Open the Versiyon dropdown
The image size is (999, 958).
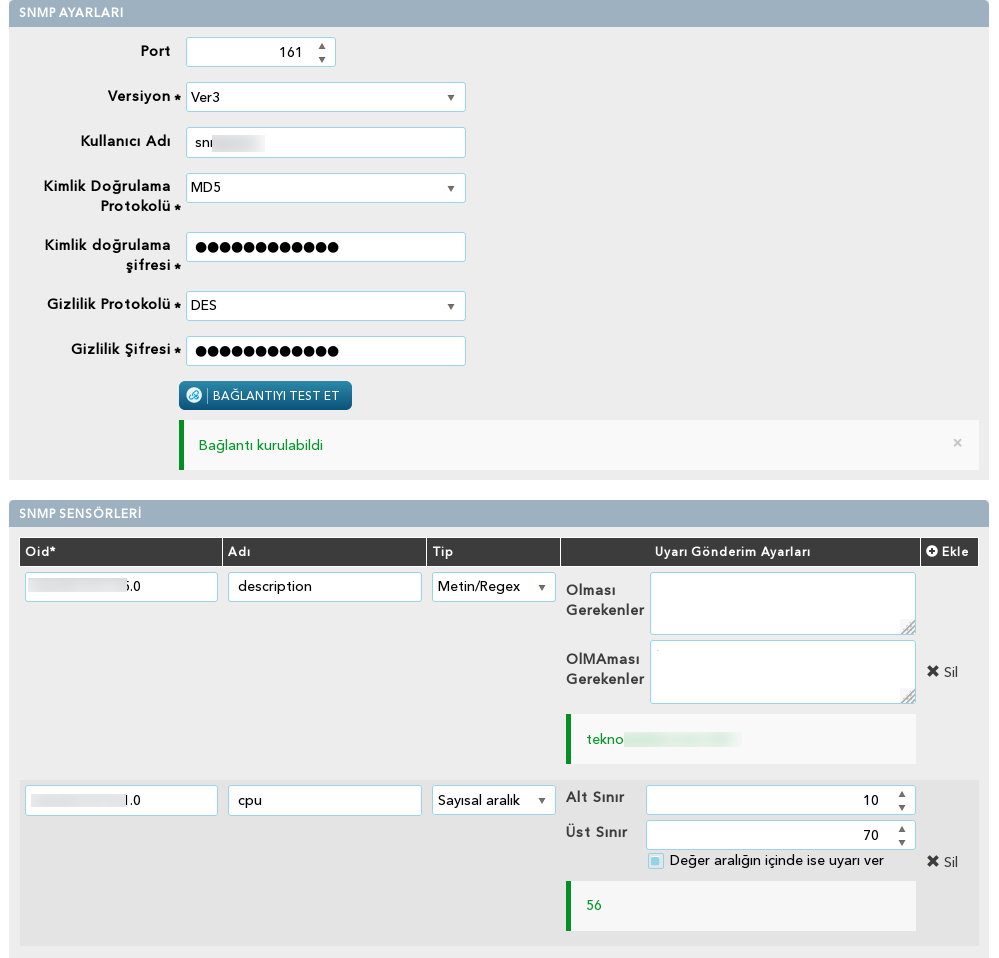(x=326, y=97)
